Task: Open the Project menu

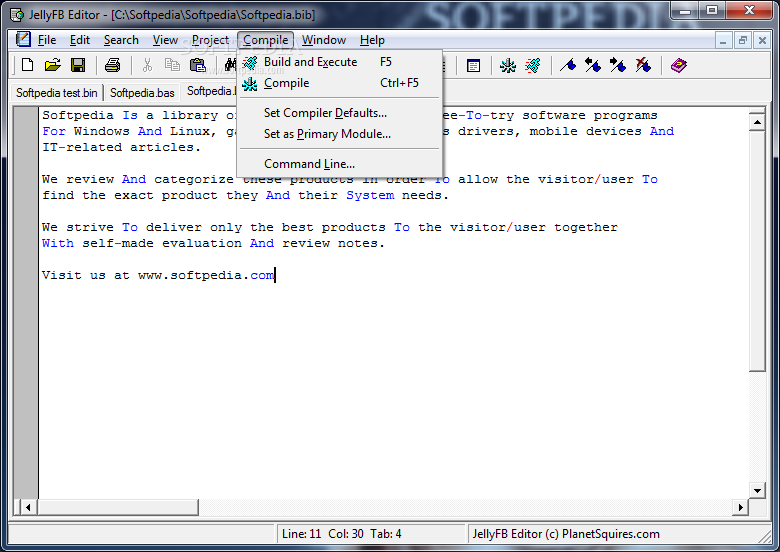Action: pos(210,40)
